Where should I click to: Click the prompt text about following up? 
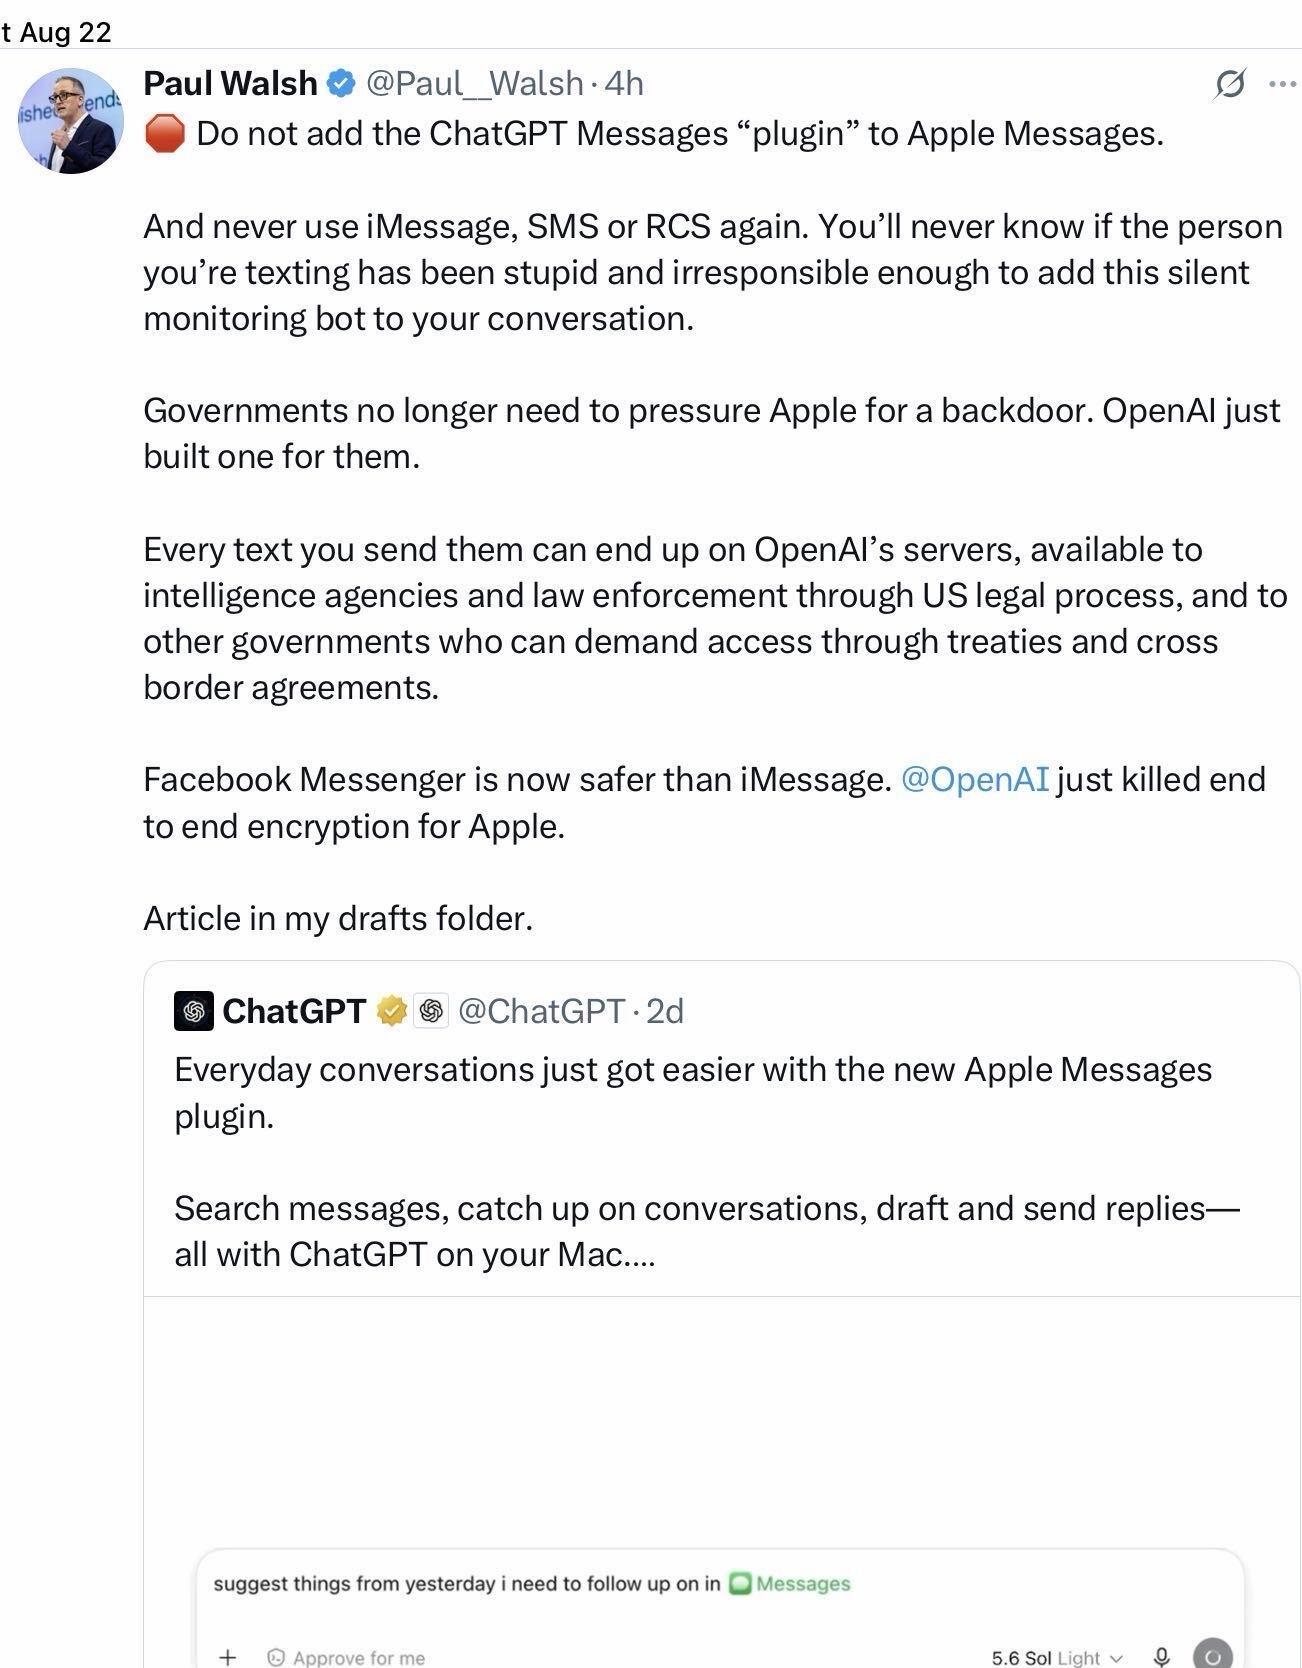pyautogui.click(x=466, y=1583)
